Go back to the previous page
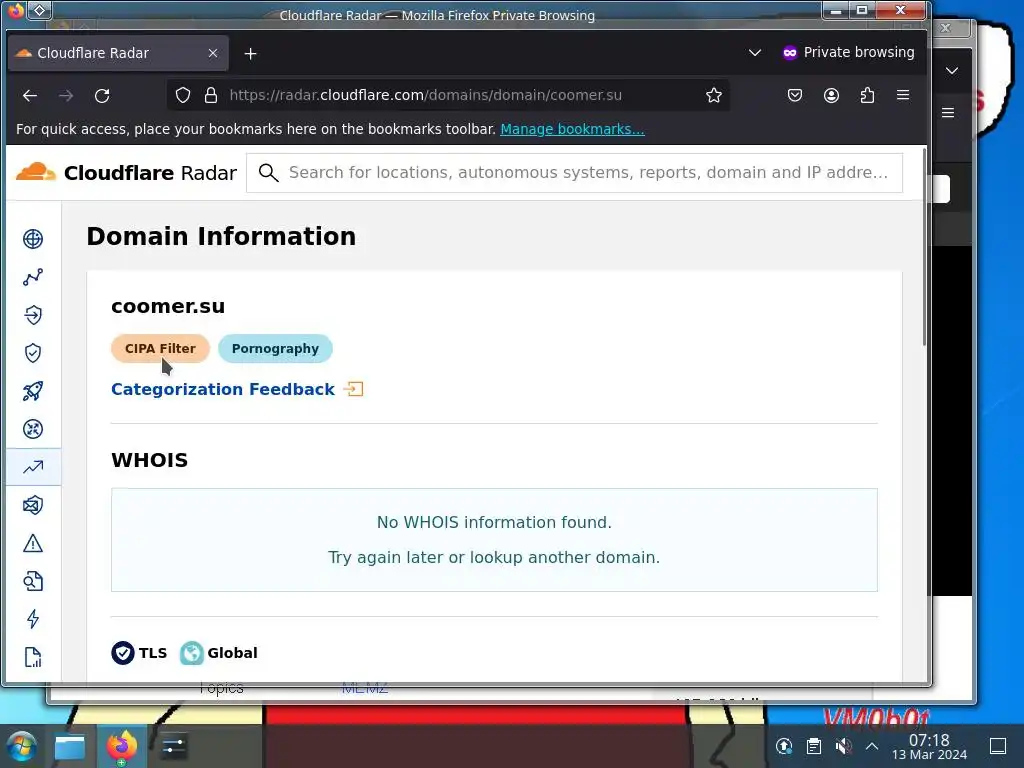 pos(30,95)
